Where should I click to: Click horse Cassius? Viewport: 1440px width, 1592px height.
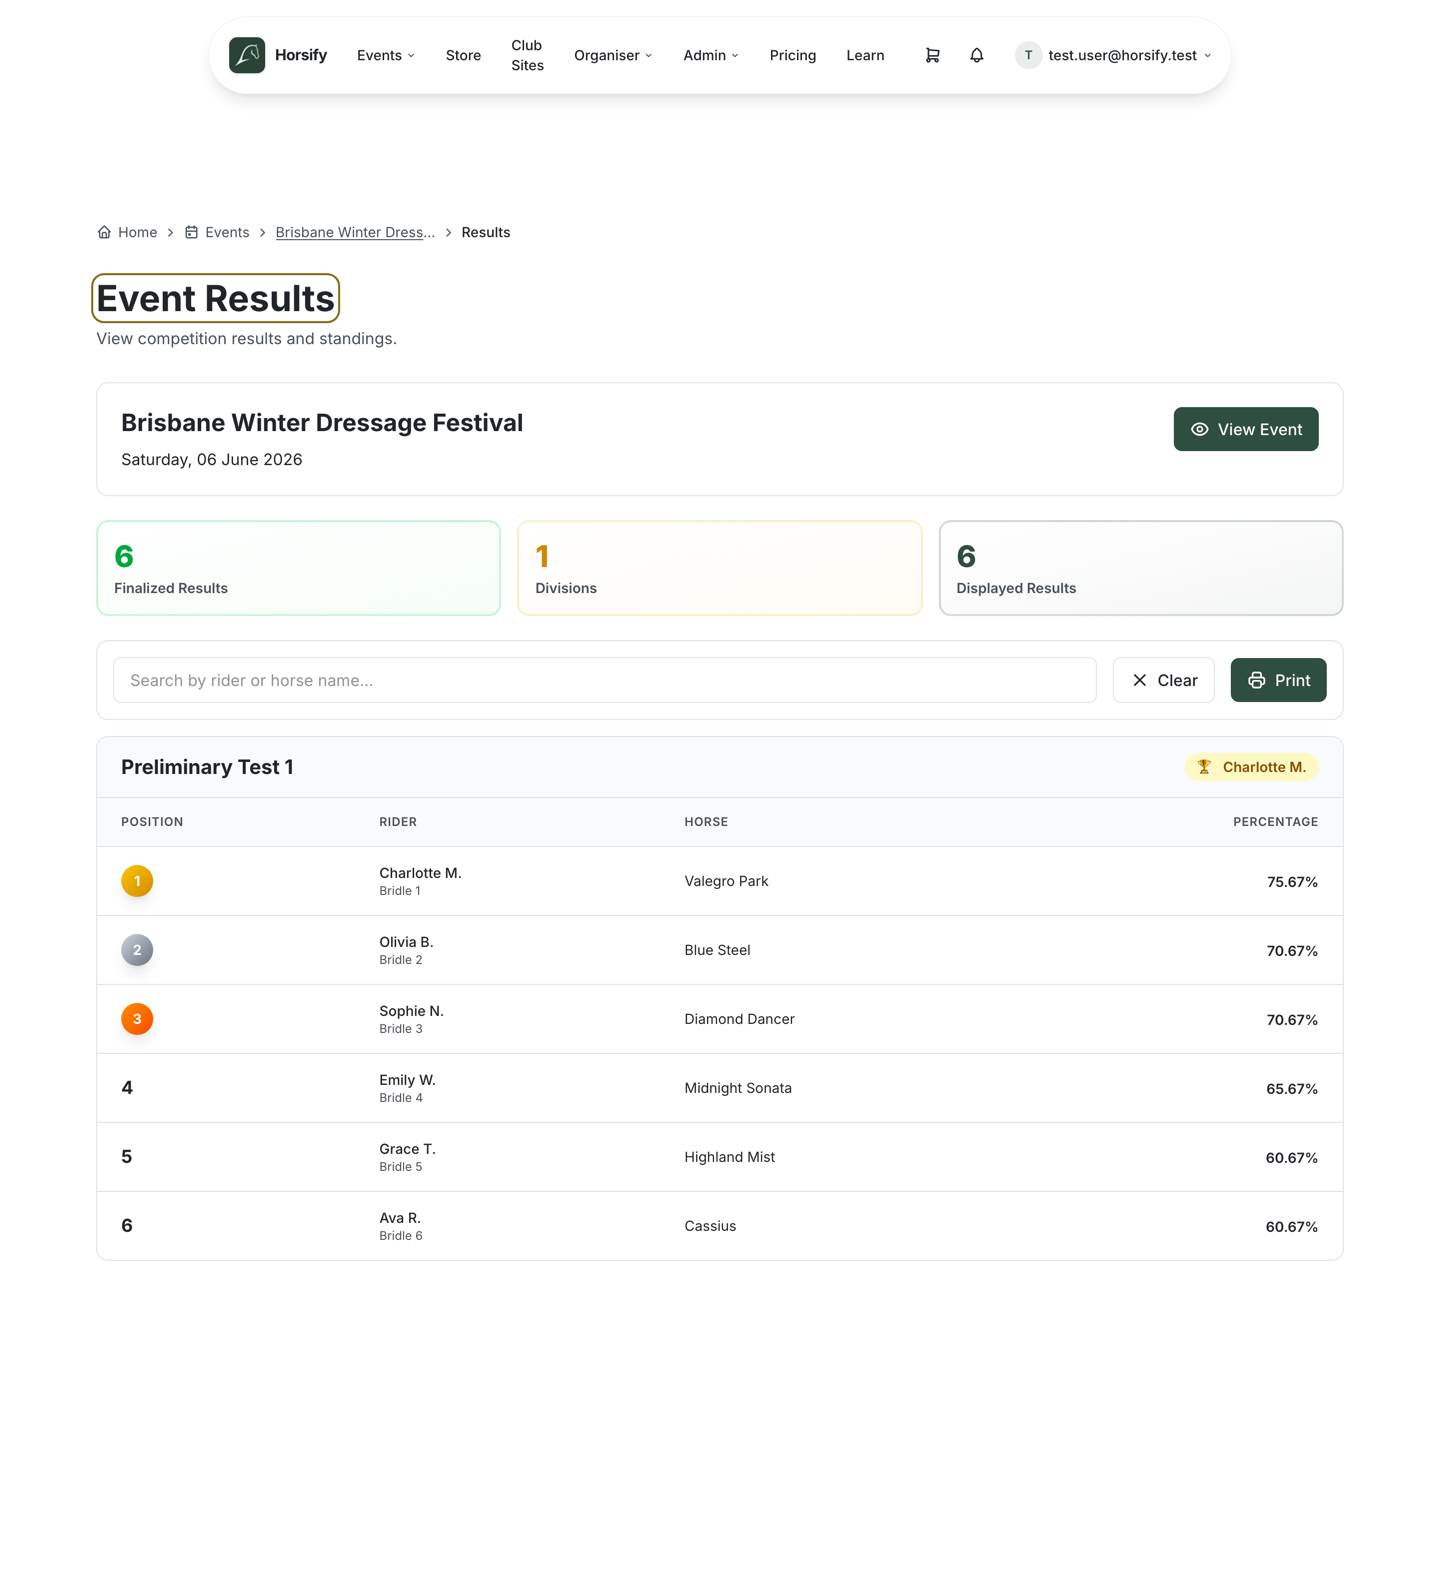click(710, 1226)
